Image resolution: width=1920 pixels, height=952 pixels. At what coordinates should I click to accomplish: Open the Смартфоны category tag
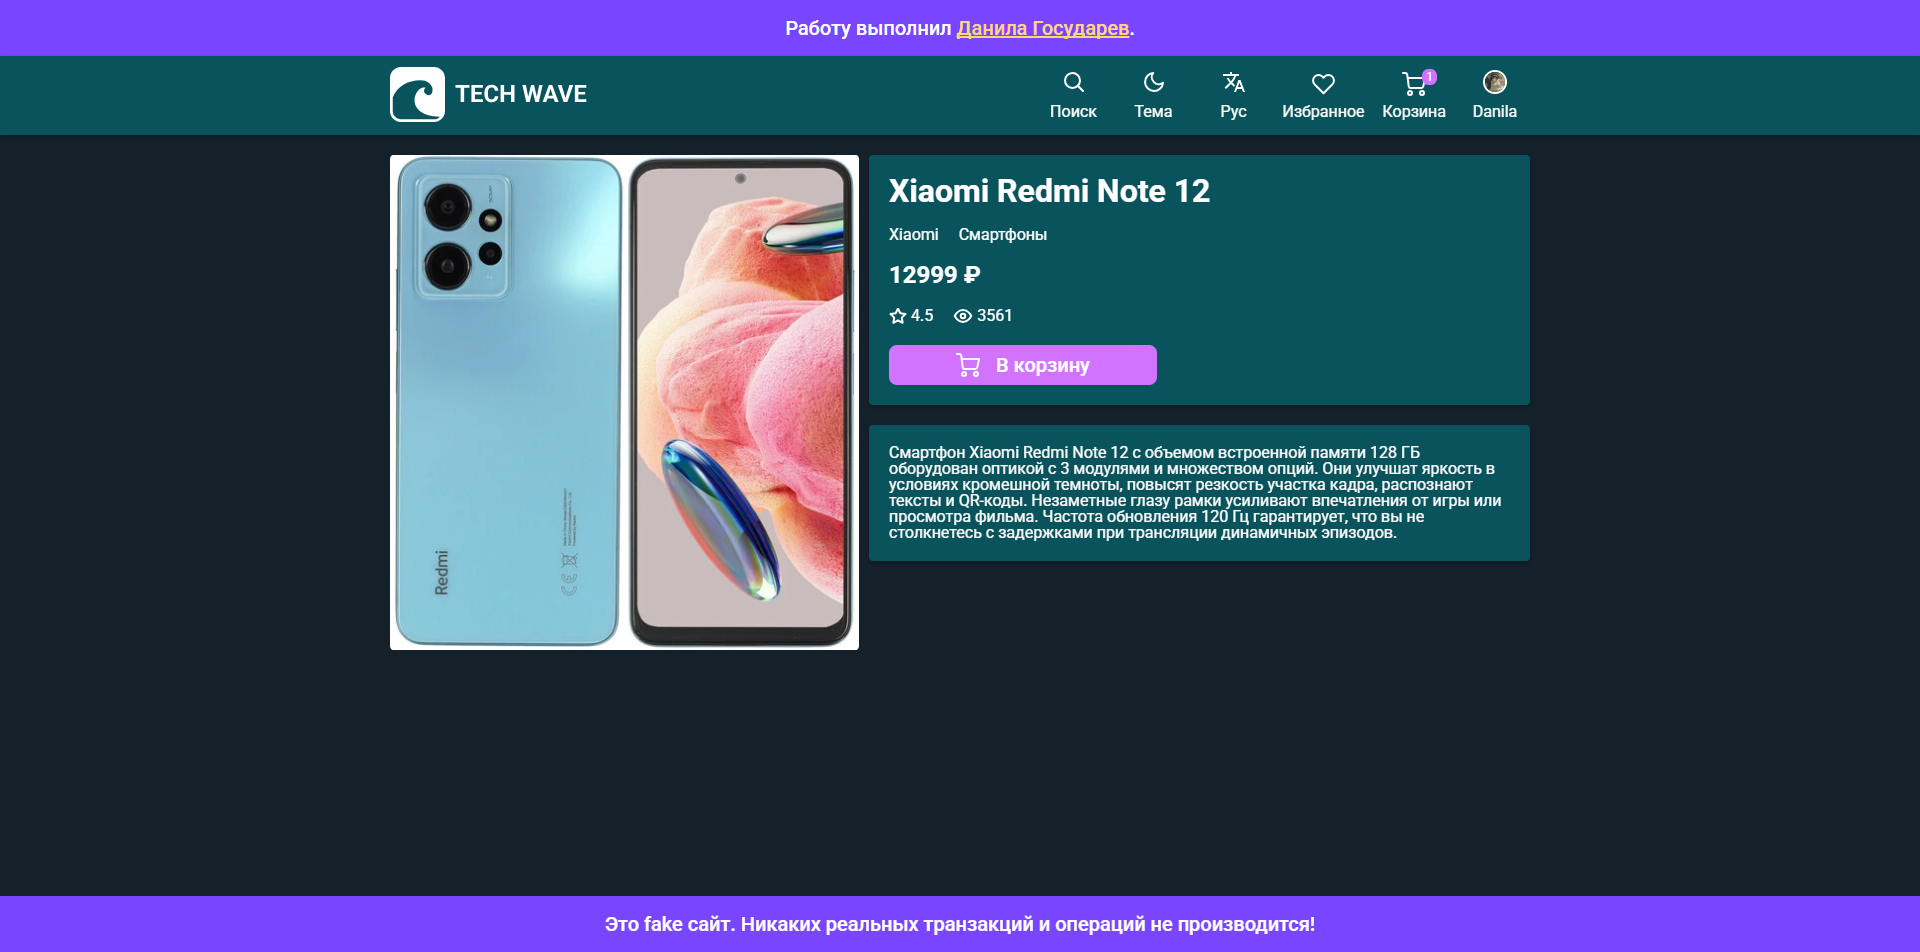[1002, 234]
